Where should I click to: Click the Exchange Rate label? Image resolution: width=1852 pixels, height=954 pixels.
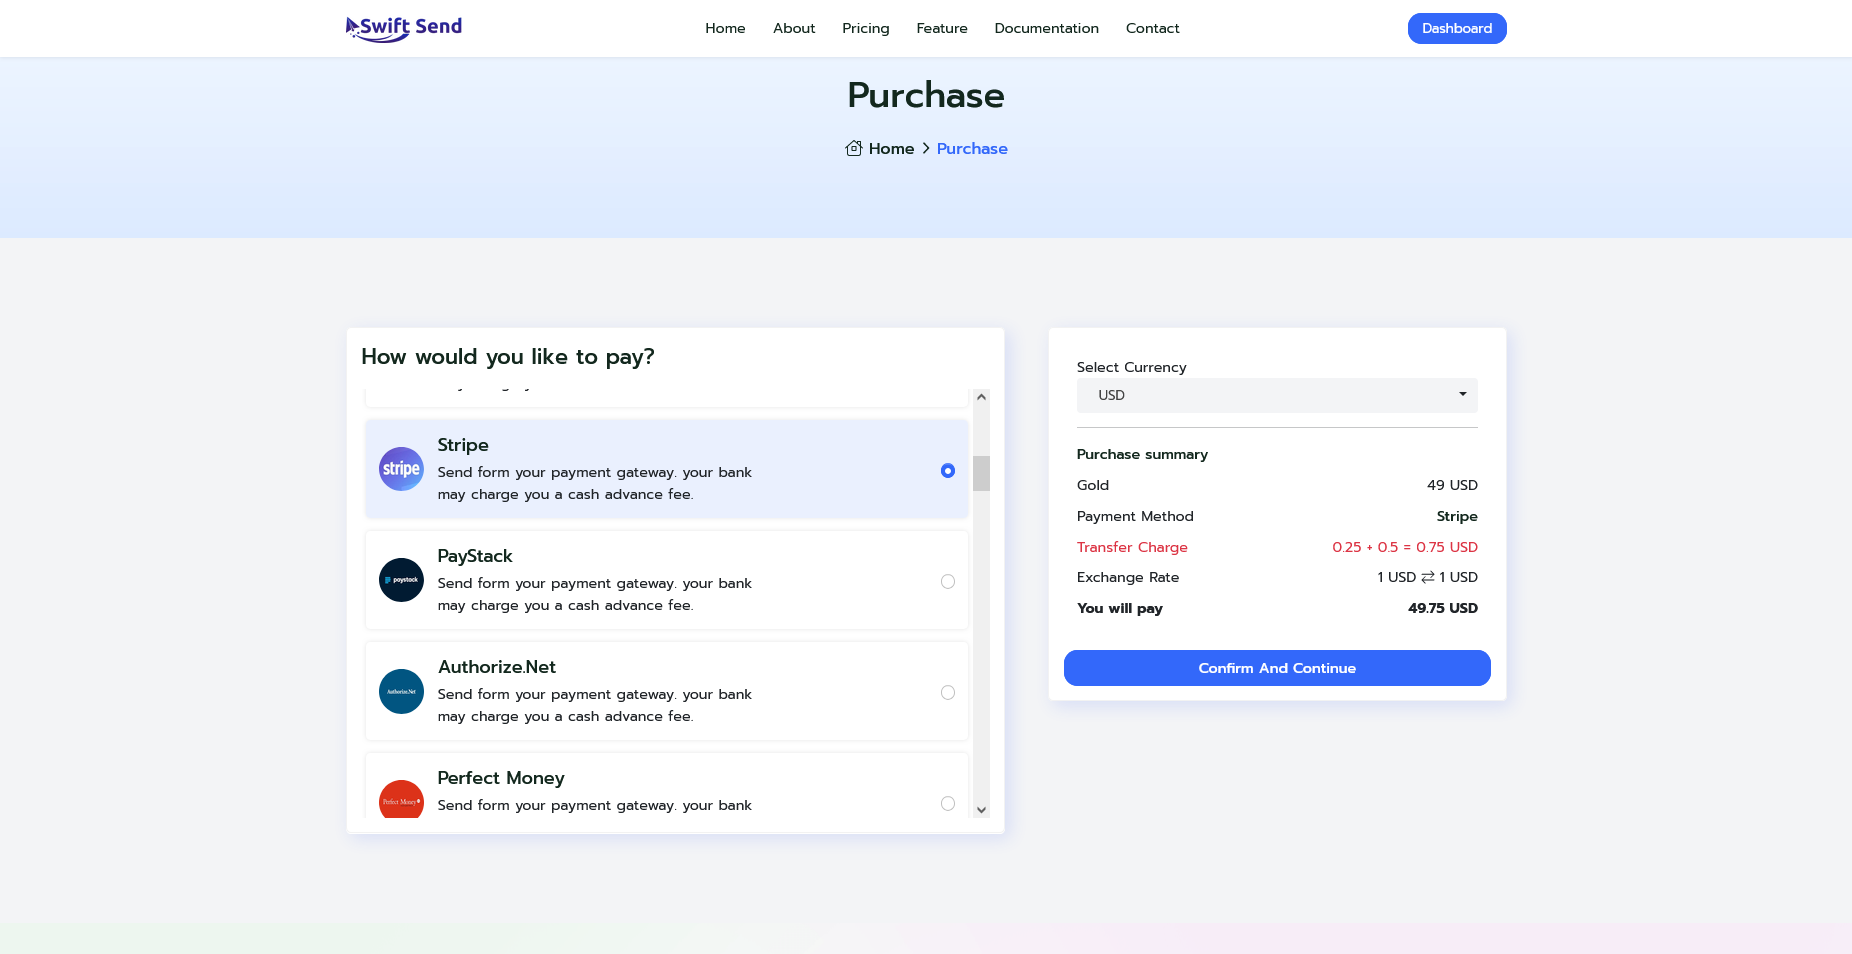click(x=1128, y=577)
